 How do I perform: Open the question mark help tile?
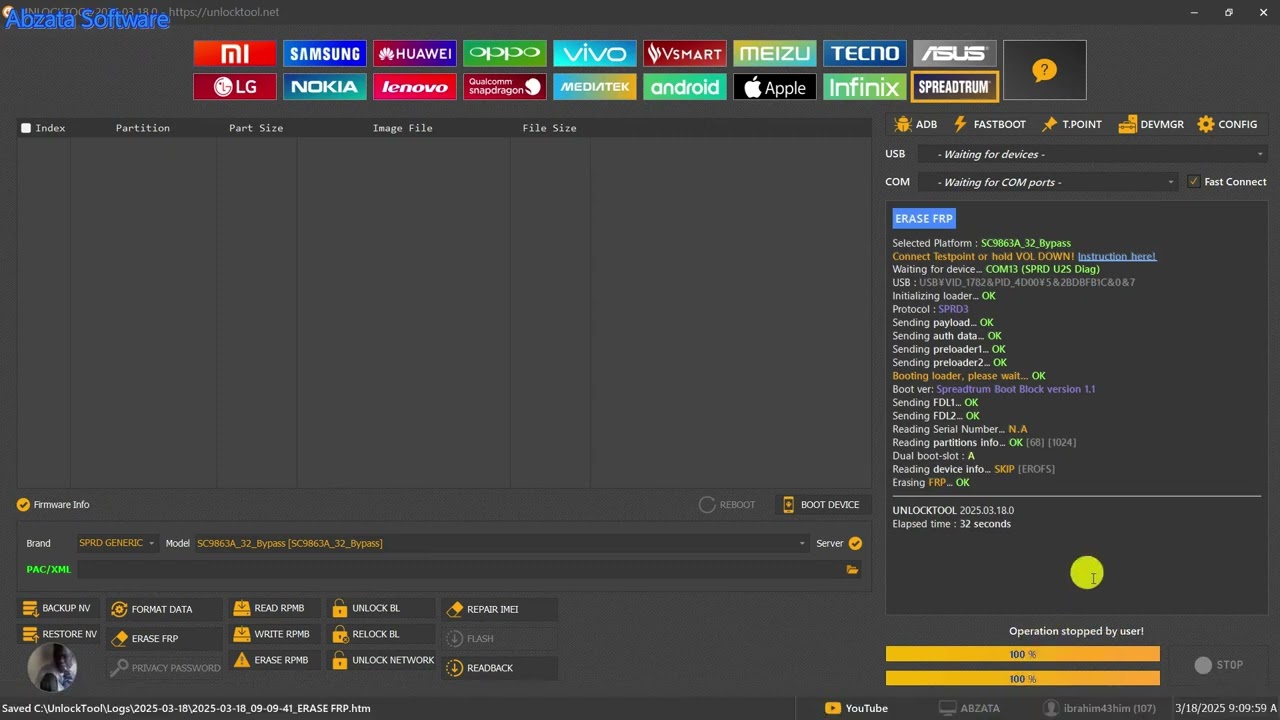pos(1044,70)
